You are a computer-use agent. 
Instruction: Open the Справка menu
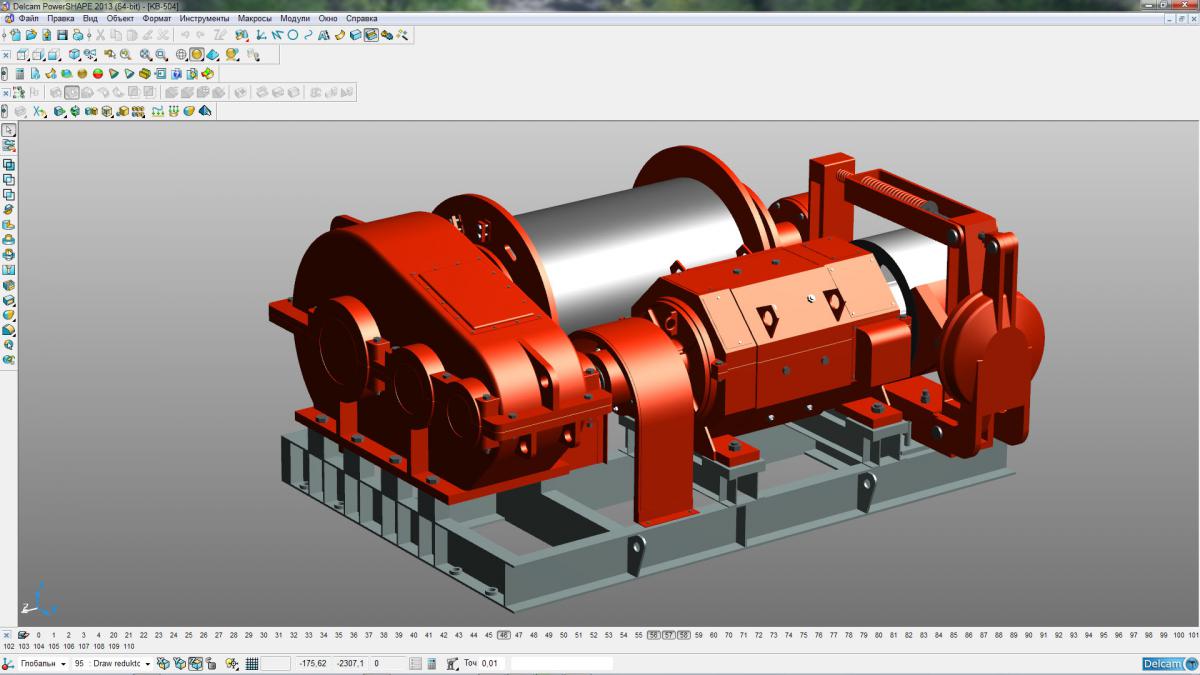pos(361,18)
